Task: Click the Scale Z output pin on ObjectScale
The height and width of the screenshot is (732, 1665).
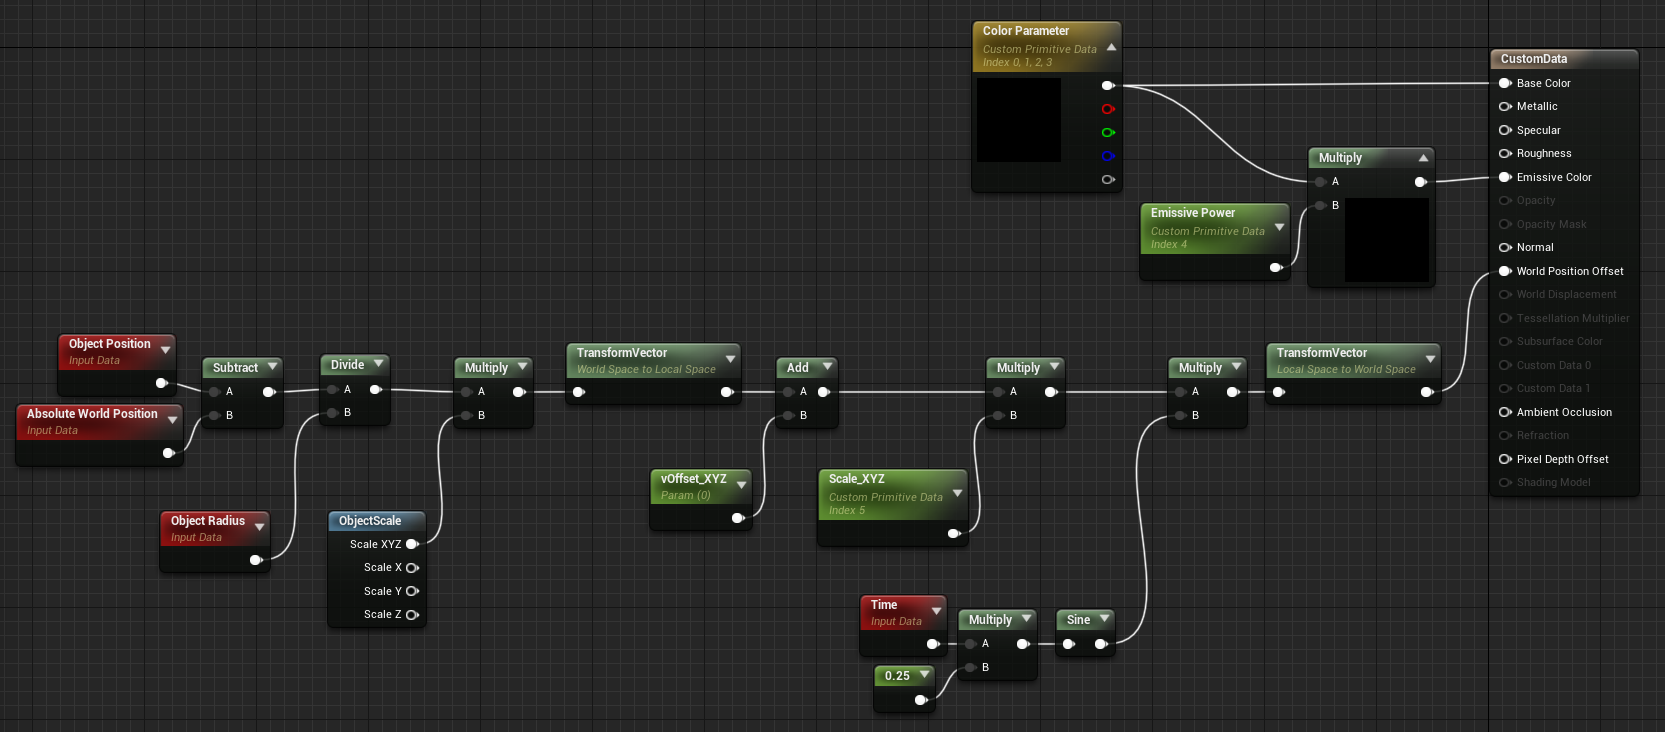Action: (411, 615)
